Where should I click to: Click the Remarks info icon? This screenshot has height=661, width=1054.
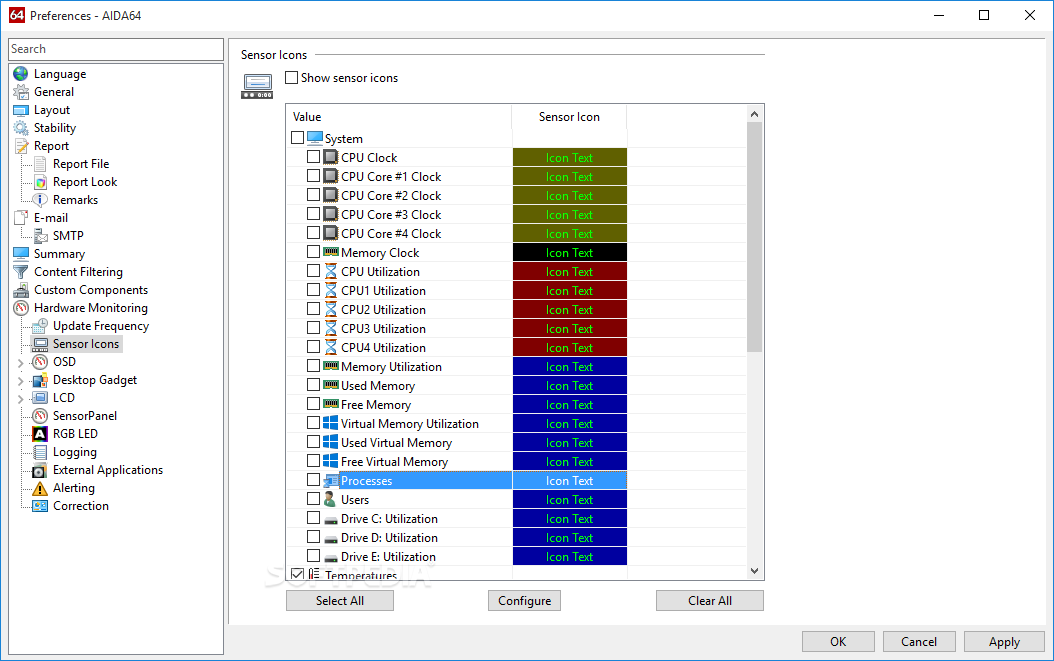[40, 200]
